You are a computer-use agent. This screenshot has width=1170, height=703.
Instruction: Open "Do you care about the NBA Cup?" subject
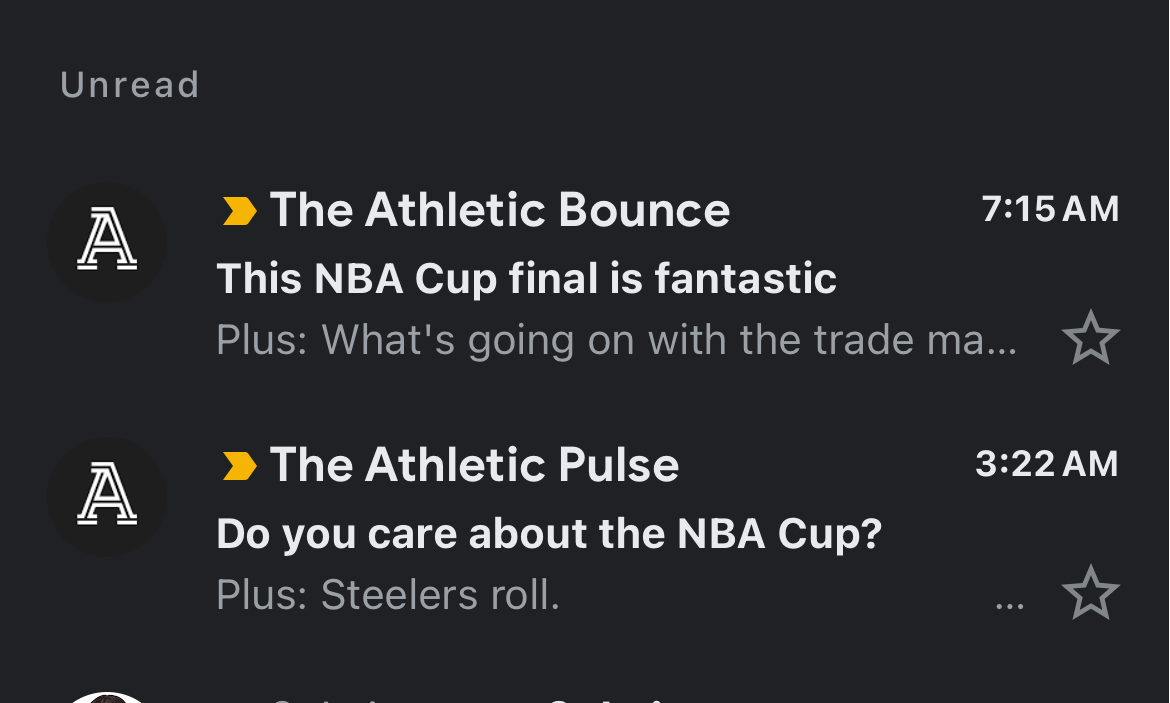click(x=549, y=533)
